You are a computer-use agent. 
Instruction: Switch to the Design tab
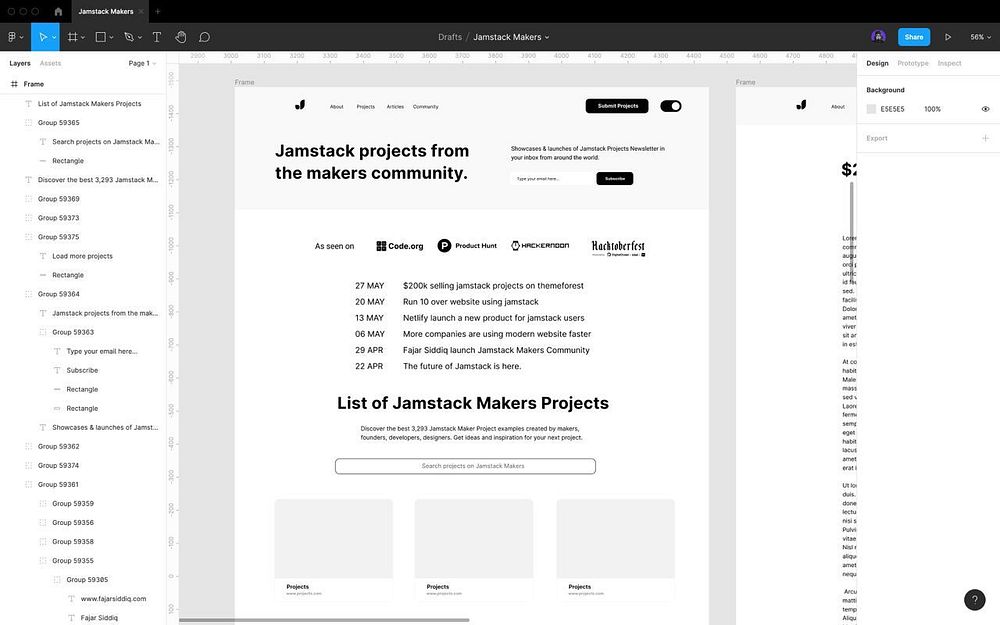click(x=877, y=63)
